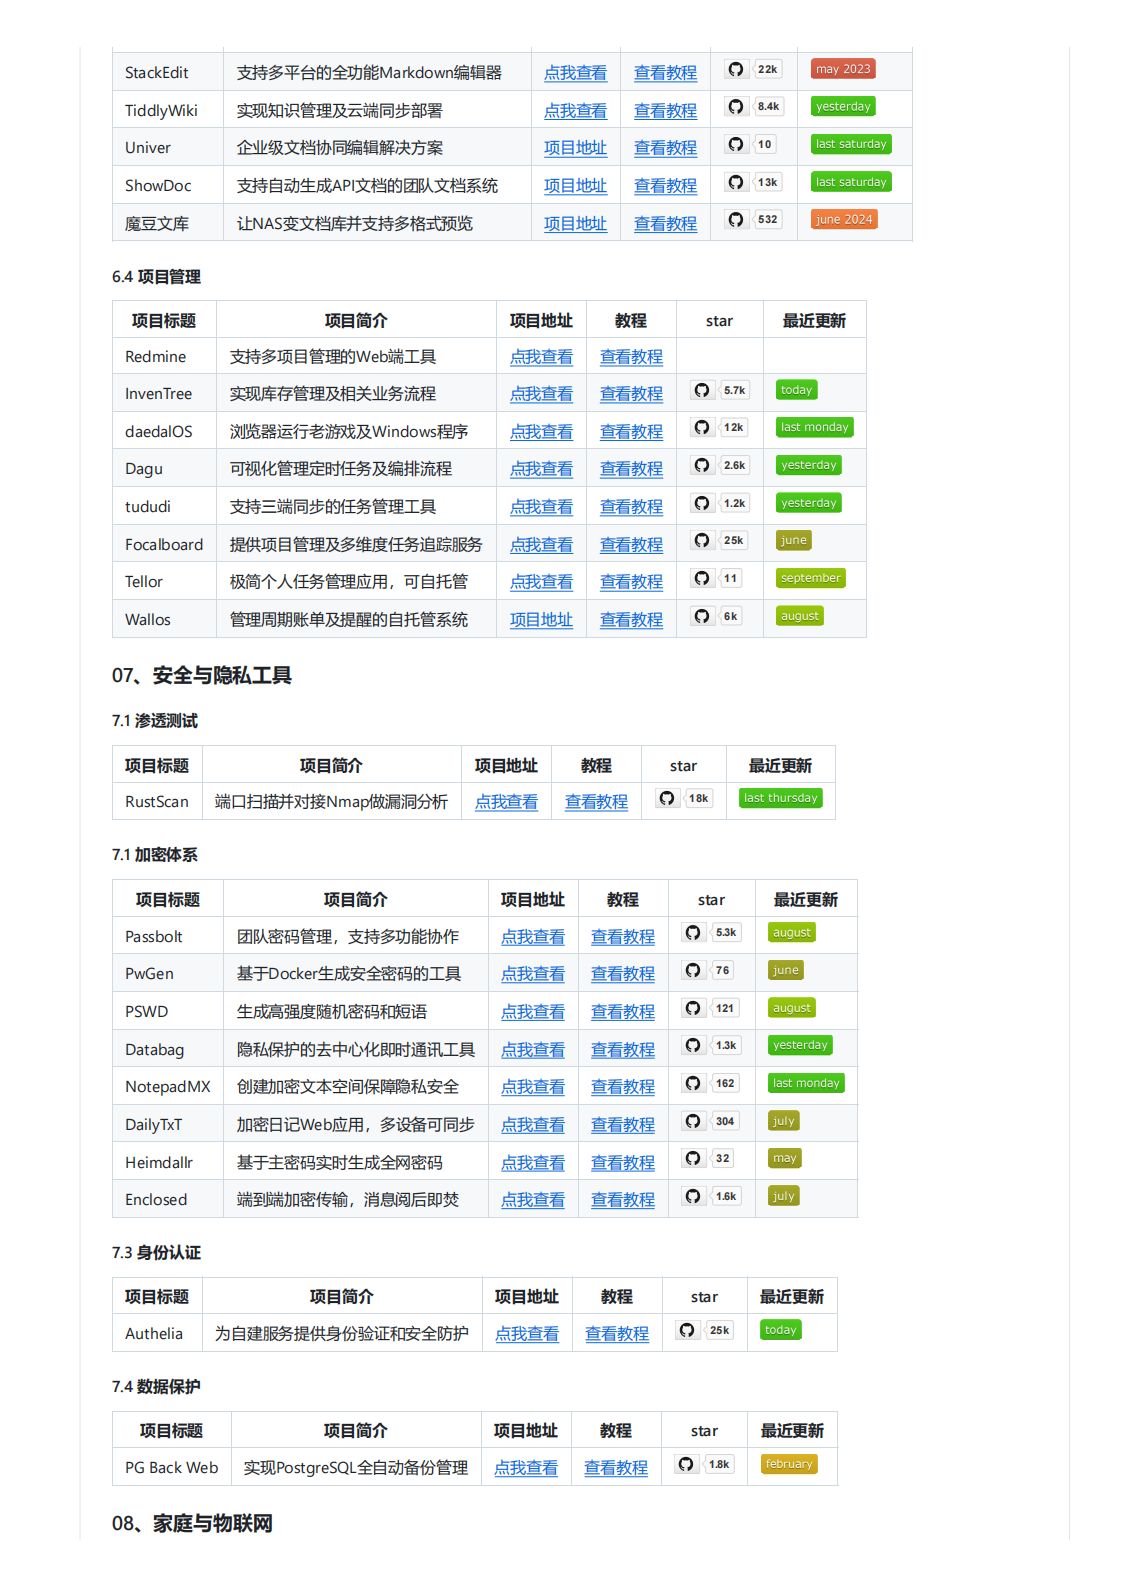Click the GitHub star badge for Databag

tap(711, 1045)
